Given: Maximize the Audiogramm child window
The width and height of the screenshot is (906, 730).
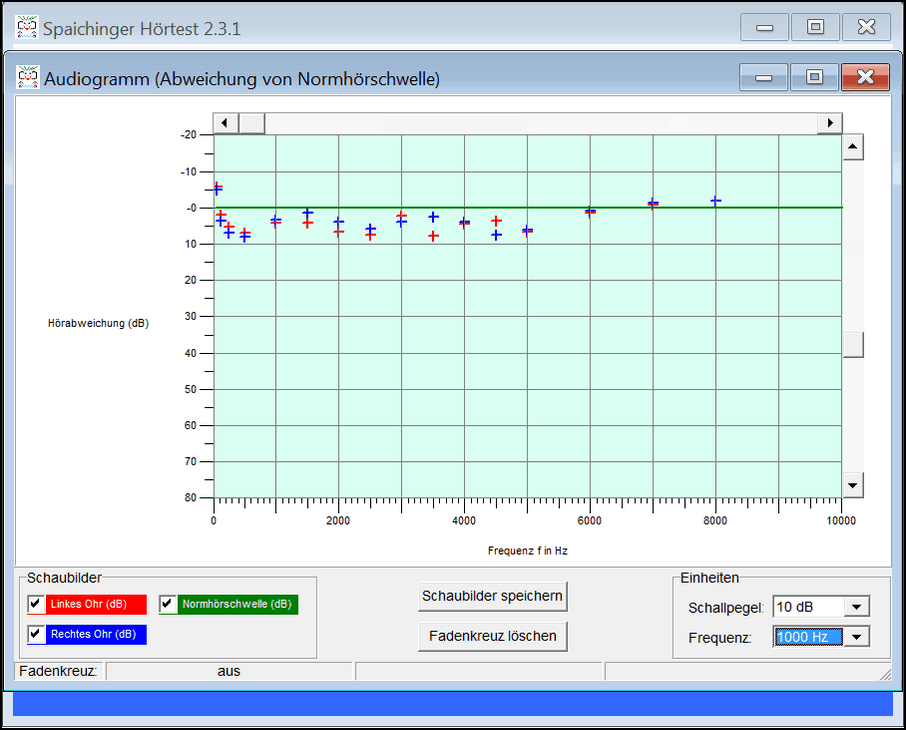Looking at the screenshot, I should tap(814, 78).
